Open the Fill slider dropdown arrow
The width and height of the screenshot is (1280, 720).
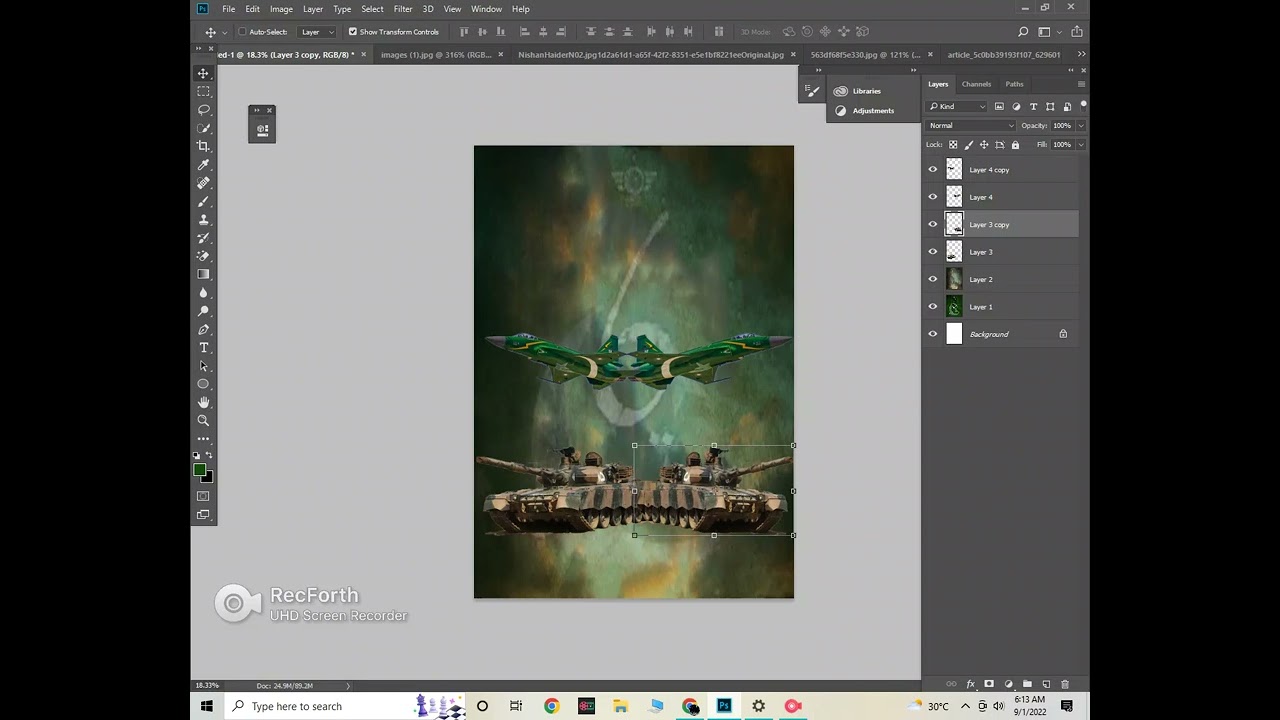coord(1081,145)
